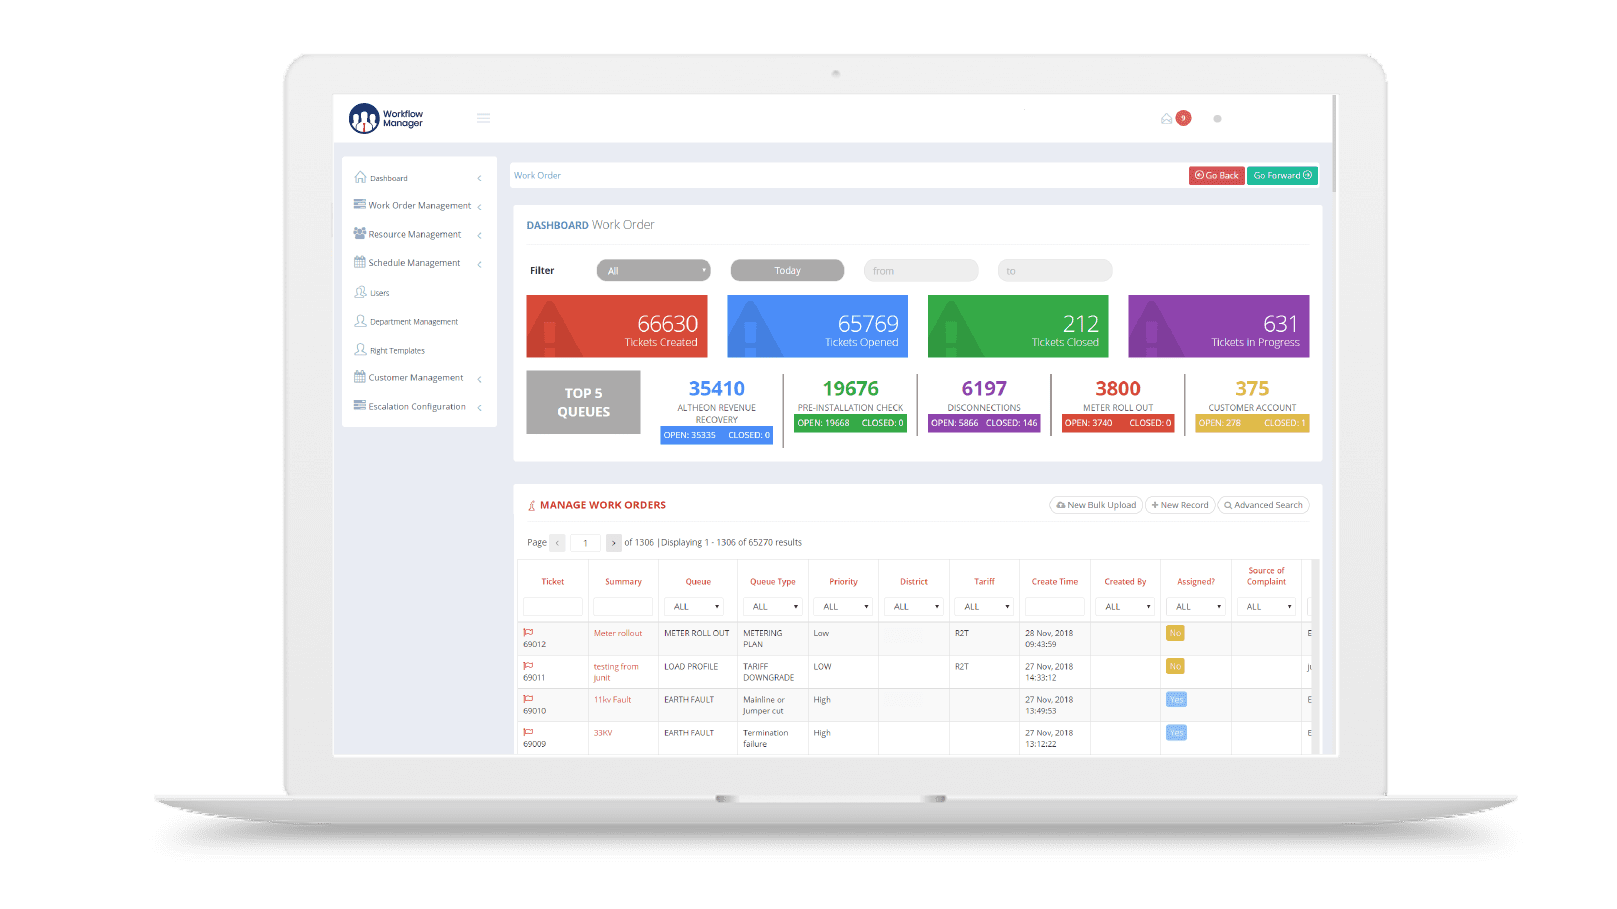Open Right Templates menu item
1617x909 pixels.
[x=397, y=351]
